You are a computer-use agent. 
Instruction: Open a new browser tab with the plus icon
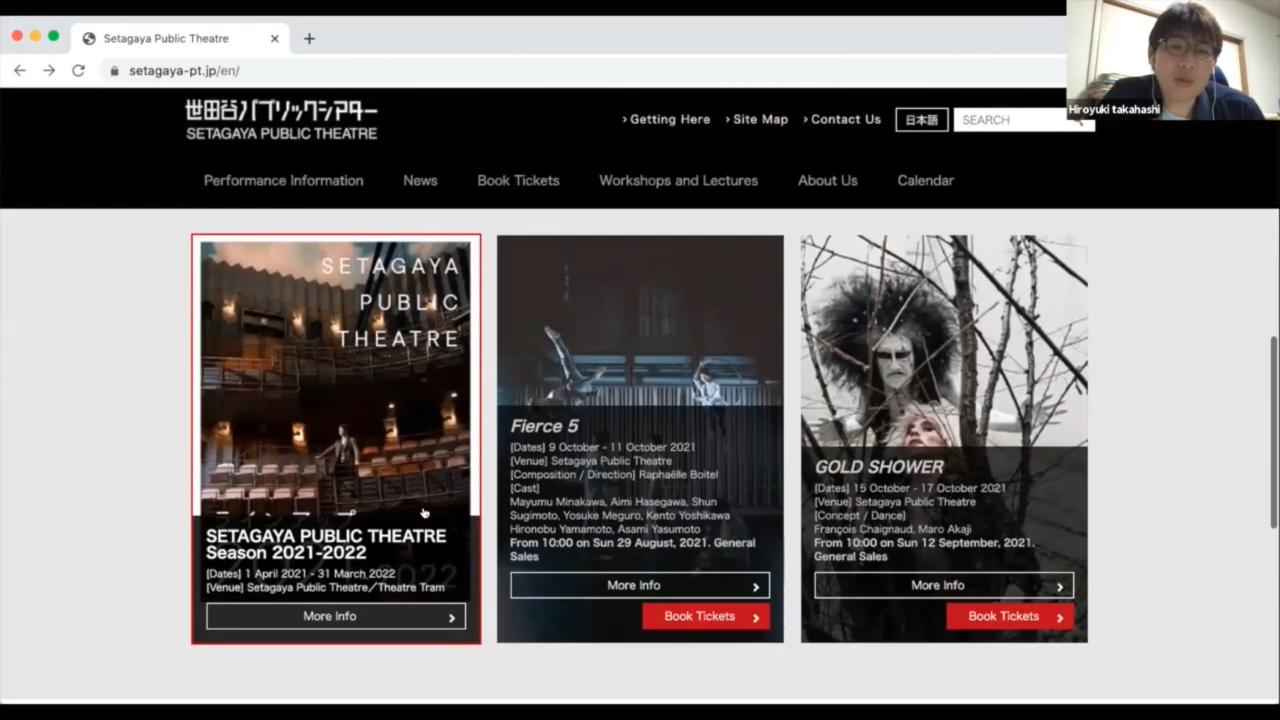pos(309,39)
